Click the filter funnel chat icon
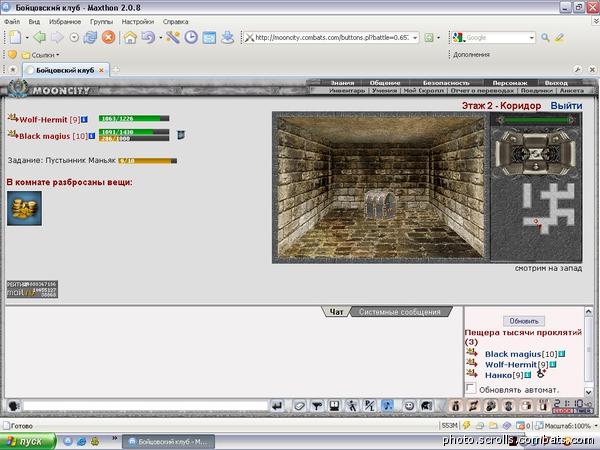 (316, 406)
